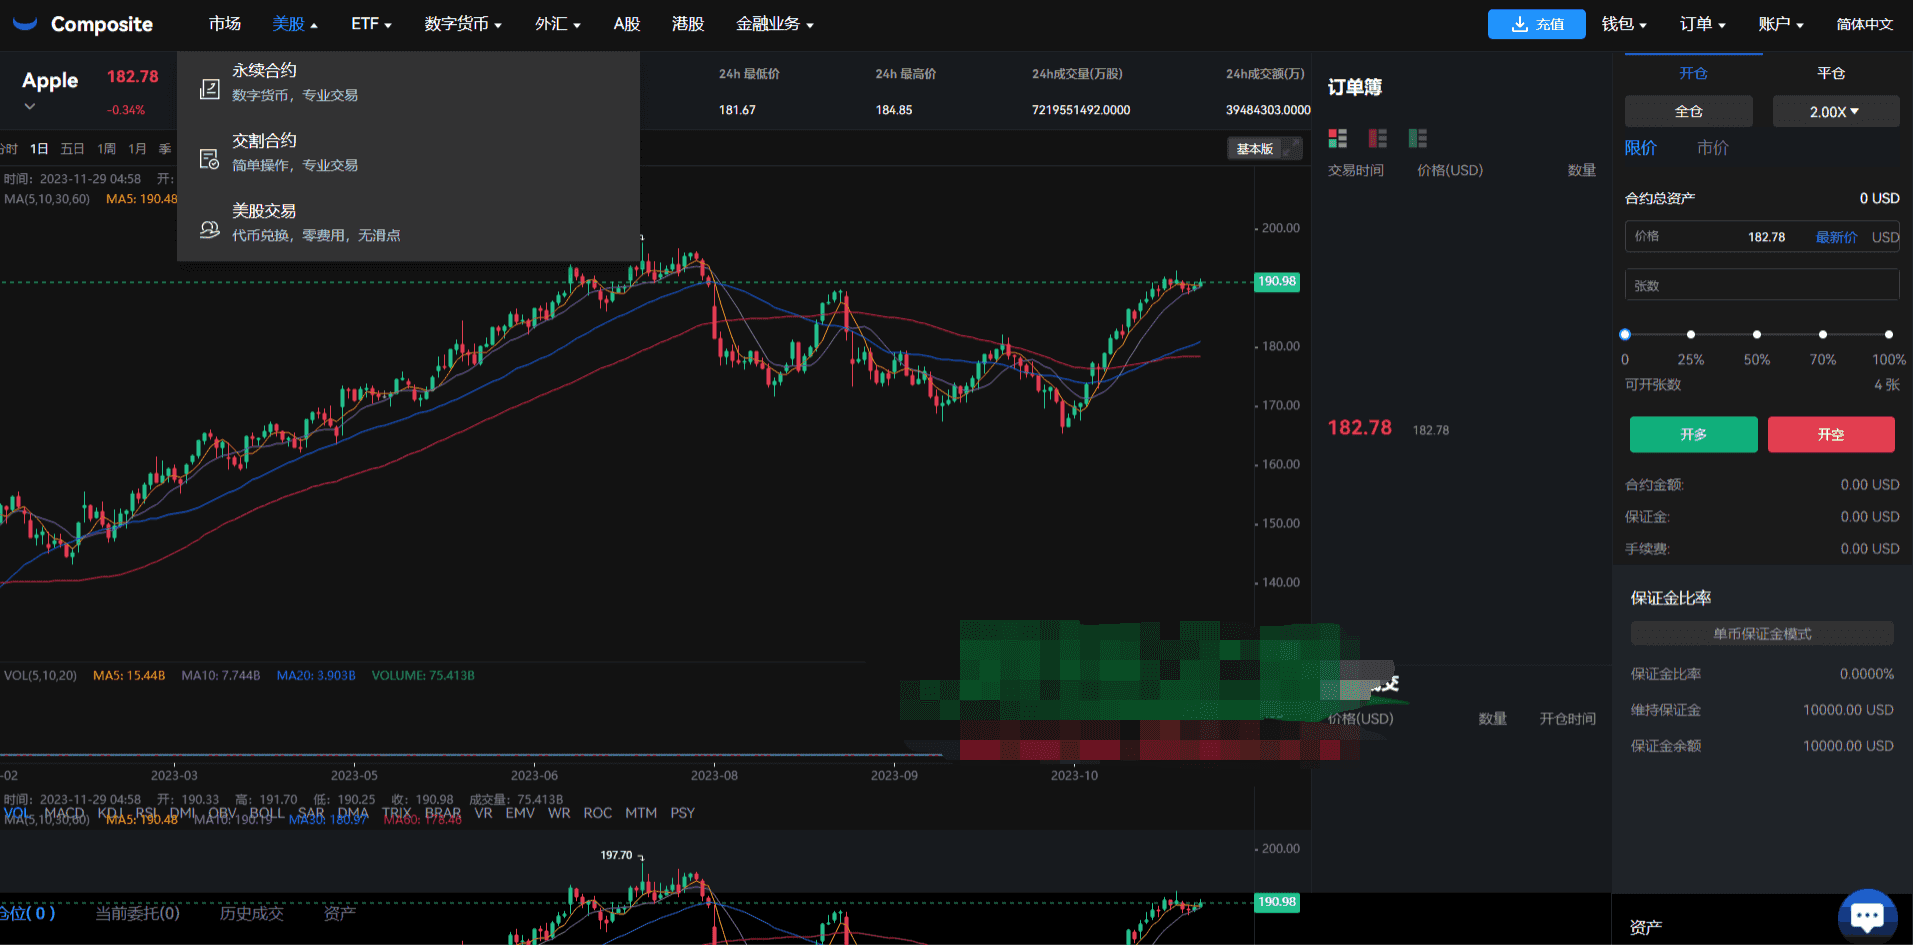
Task: Toggle the 全仓 cross margin mode
Action: 1690,112
